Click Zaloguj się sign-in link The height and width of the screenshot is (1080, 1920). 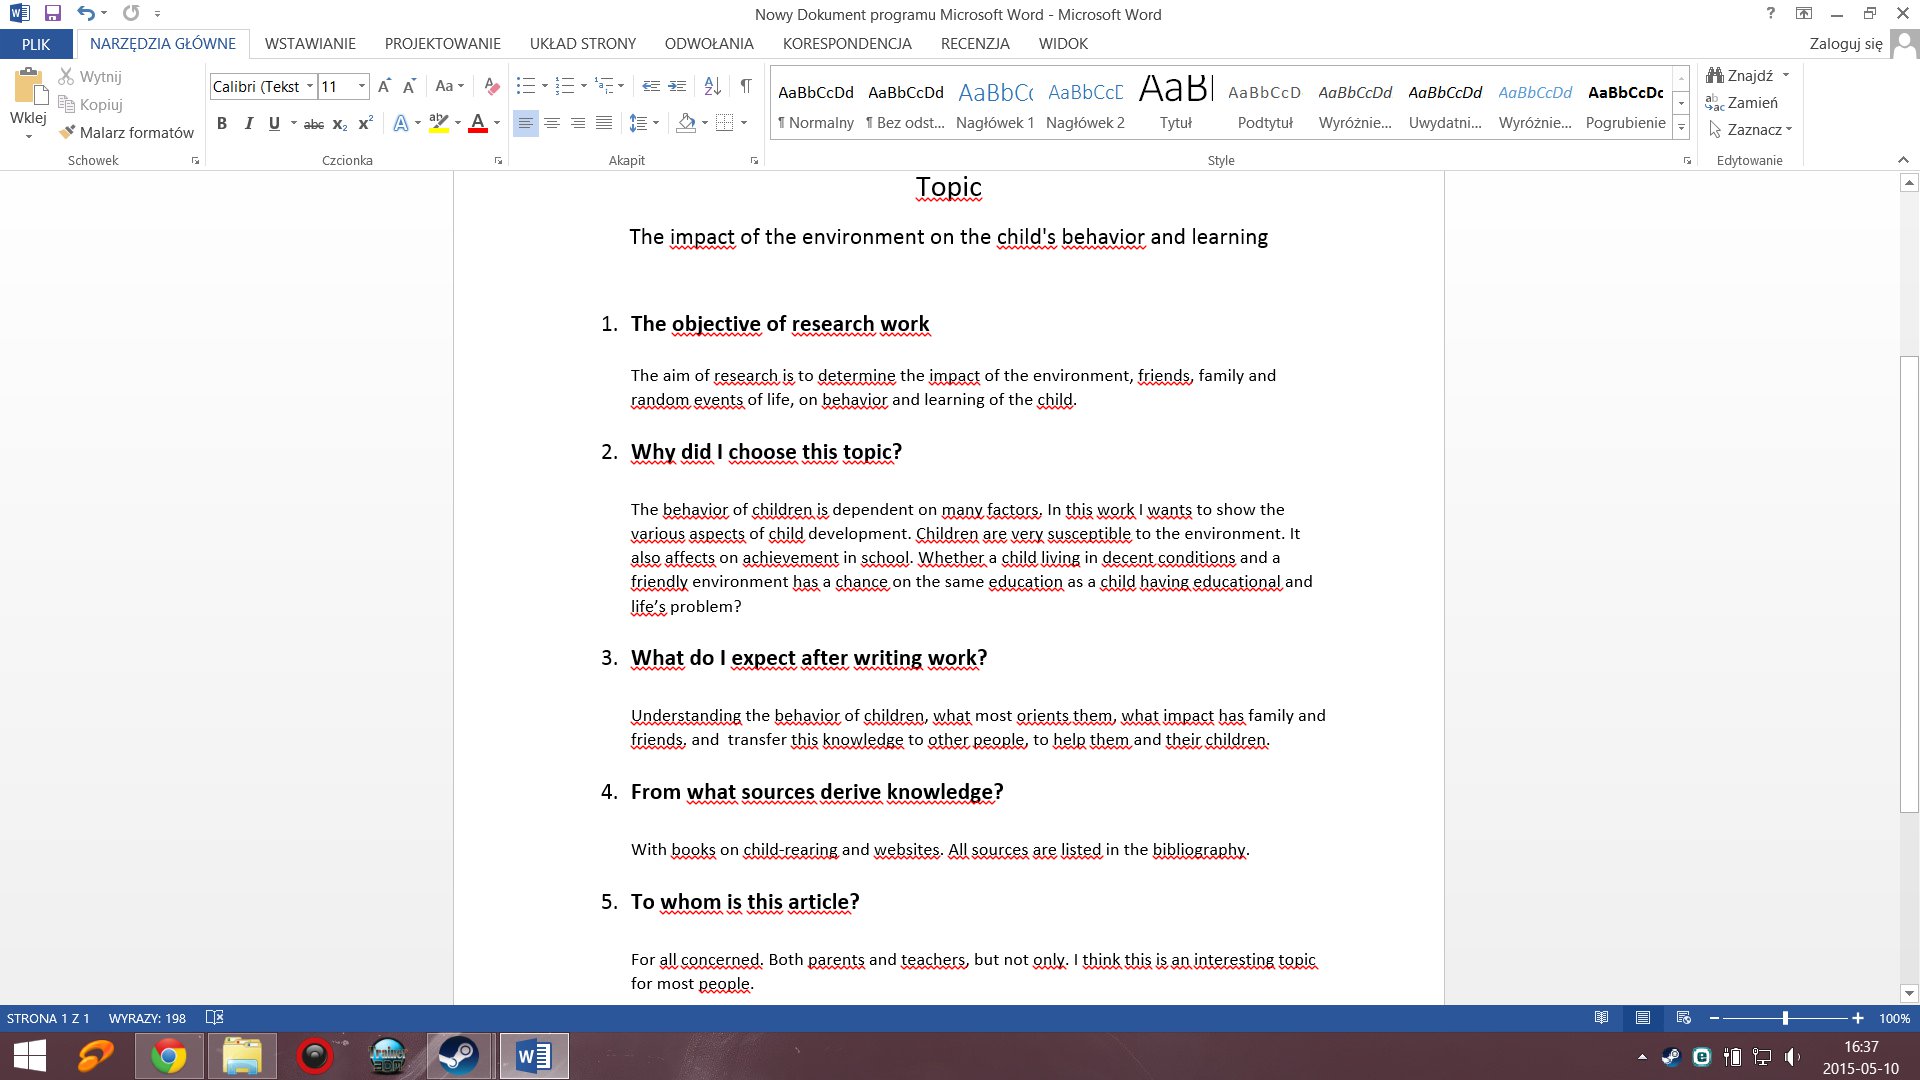1845,44
